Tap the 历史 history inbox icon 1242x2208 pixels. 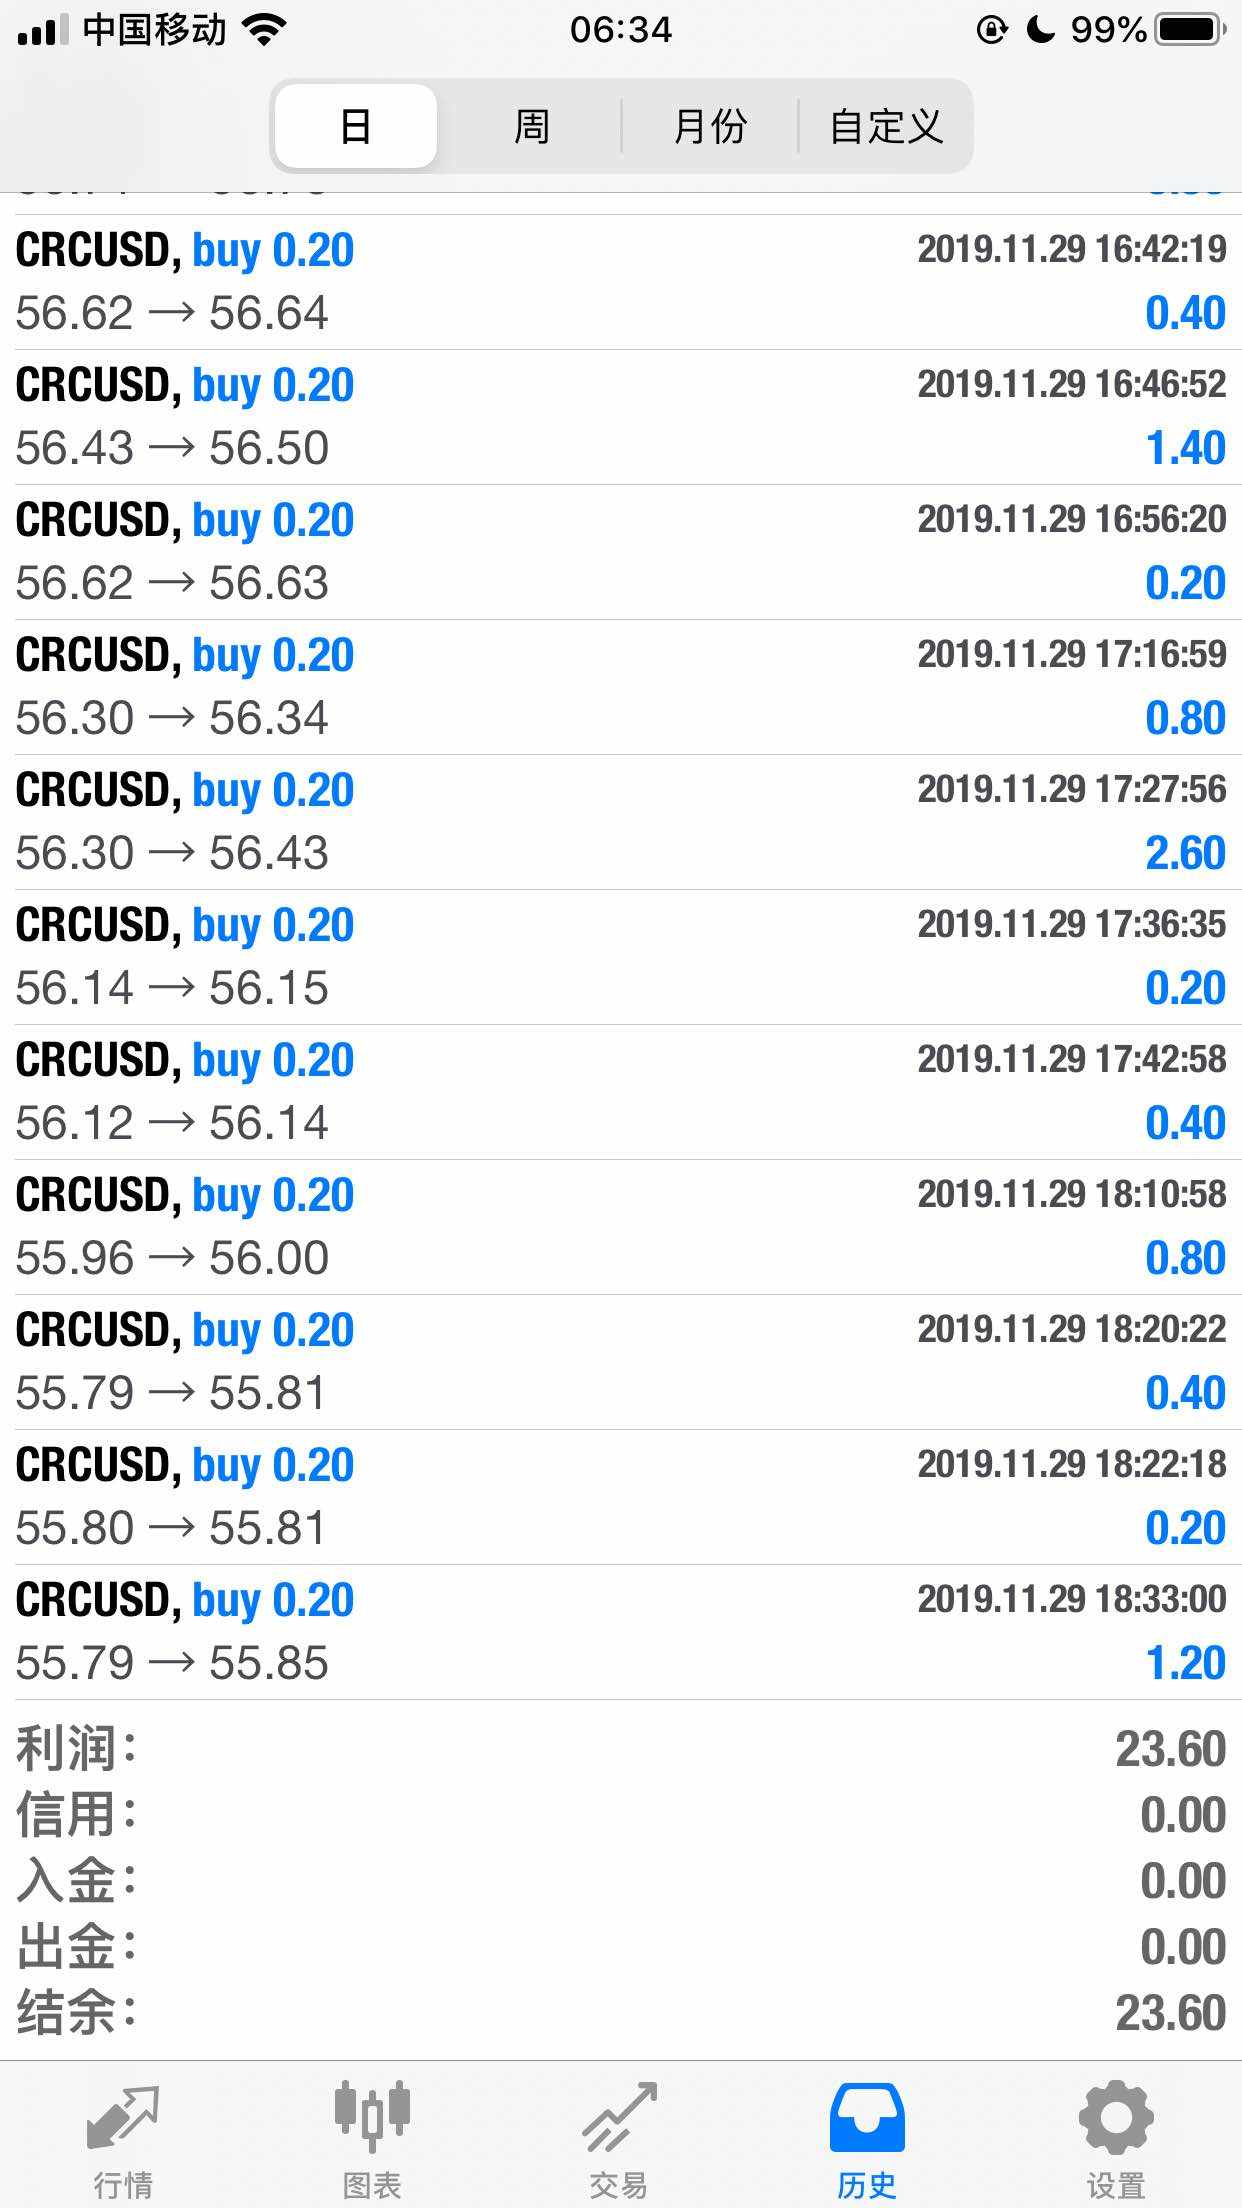867,2120
